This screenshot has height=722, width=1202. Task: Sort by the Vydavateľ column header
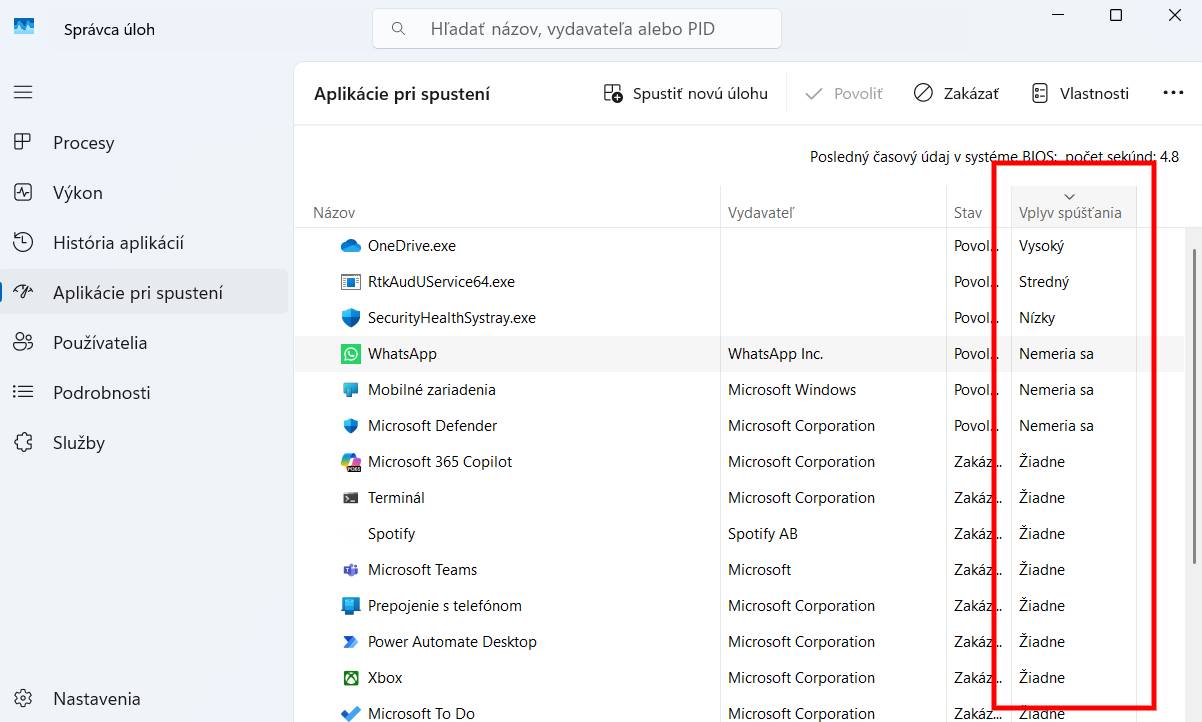(833, 207)
